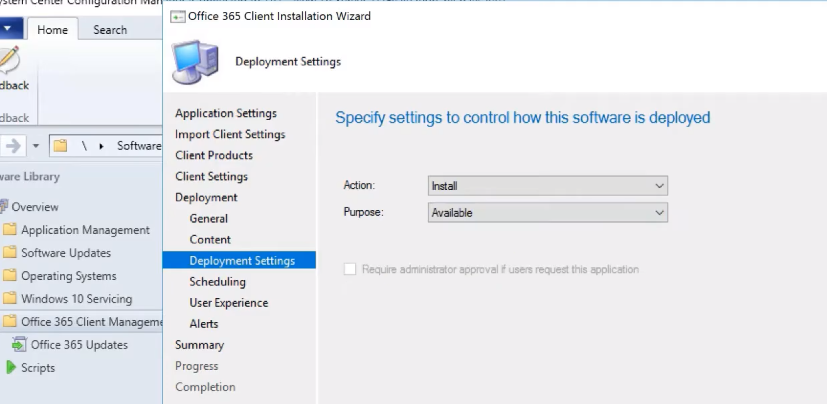
Task: Click the Software Updates folder icon
Action: (x=9, y=253)
